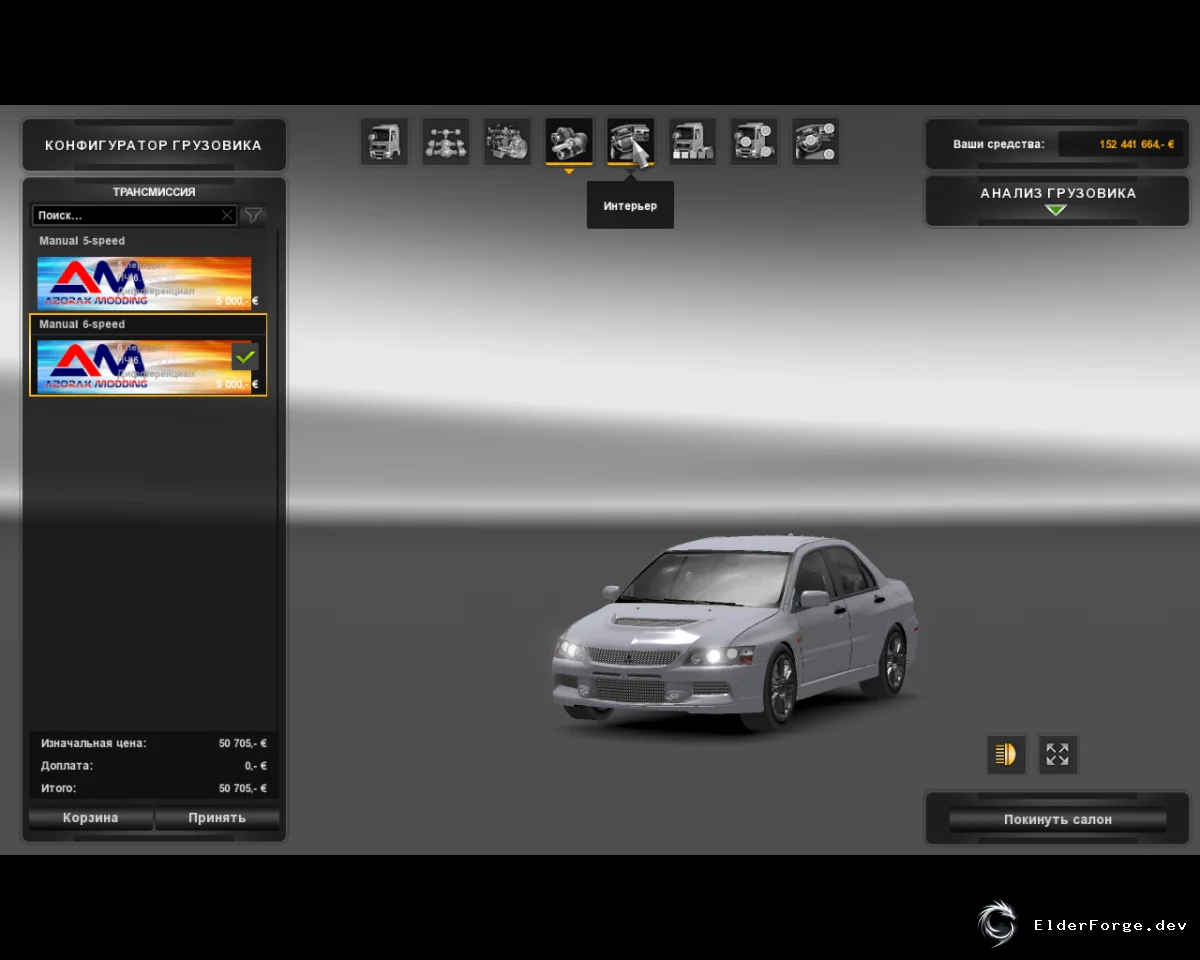The height and width of the screenshot is (960, 1200).
Task: Open the Корзина cart button
Action: pos(91,818)
